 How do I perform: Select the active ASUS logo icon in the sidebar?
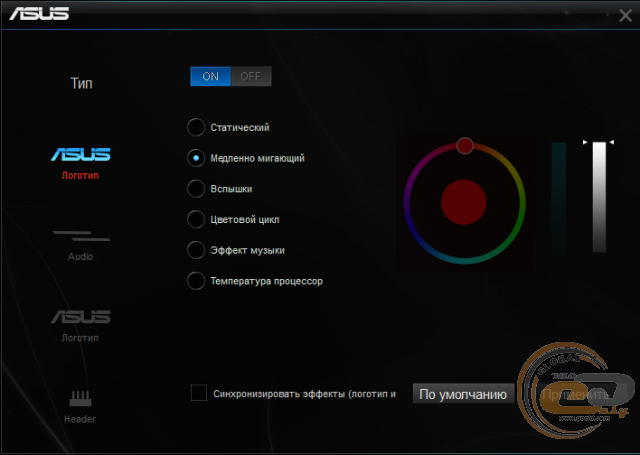coord(80,154)
